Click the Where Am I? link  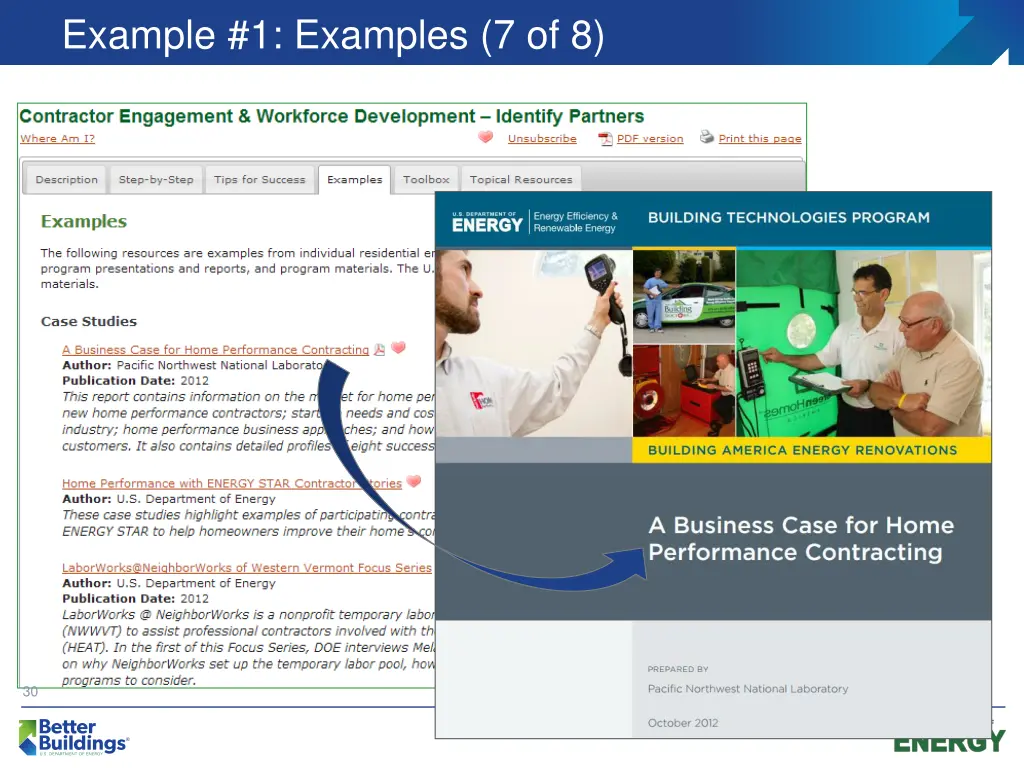tap(57, 138)
